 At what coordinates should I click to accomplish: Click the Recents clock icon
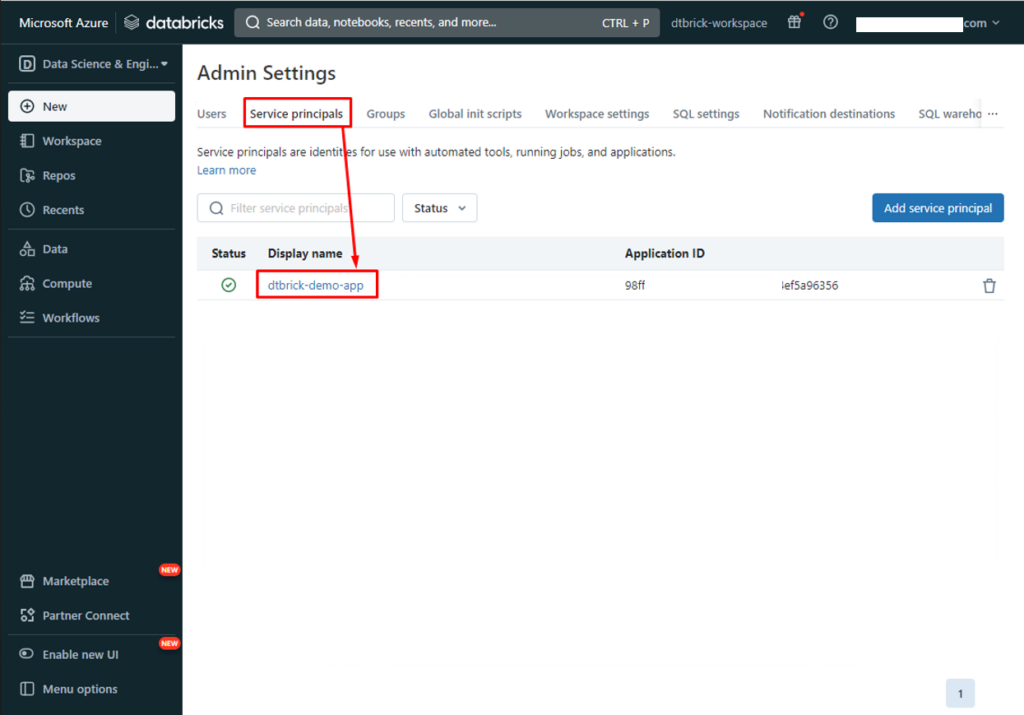click(27, 210)
